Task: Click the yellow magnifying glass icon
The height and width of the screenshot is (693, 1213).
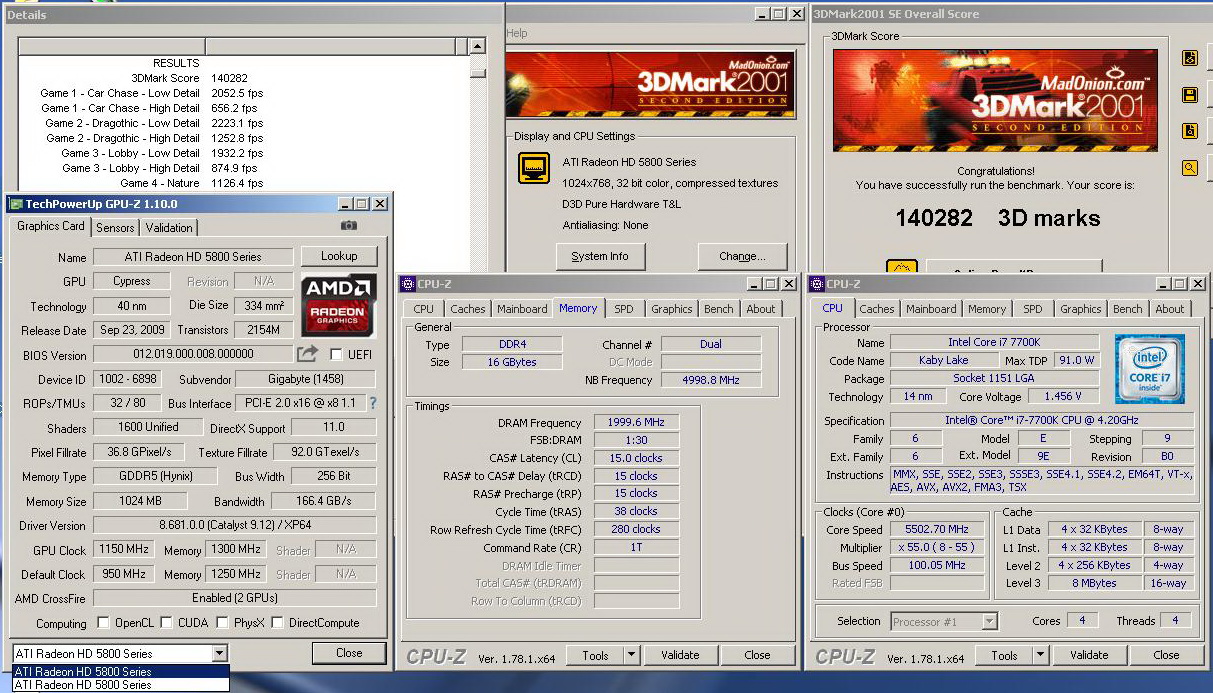Action: pyautogui.click(x=1190, y=168)
